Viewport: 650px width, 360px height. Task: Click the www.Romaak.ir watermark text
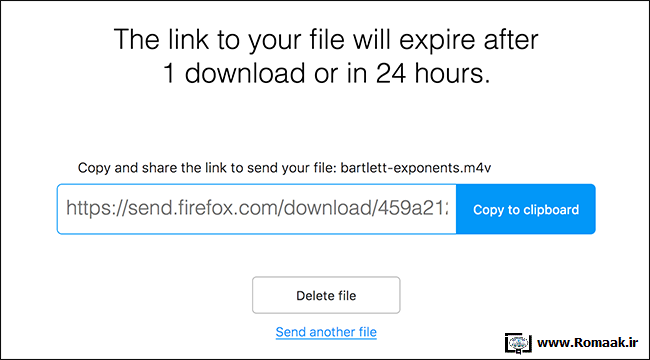click(589, 343)
